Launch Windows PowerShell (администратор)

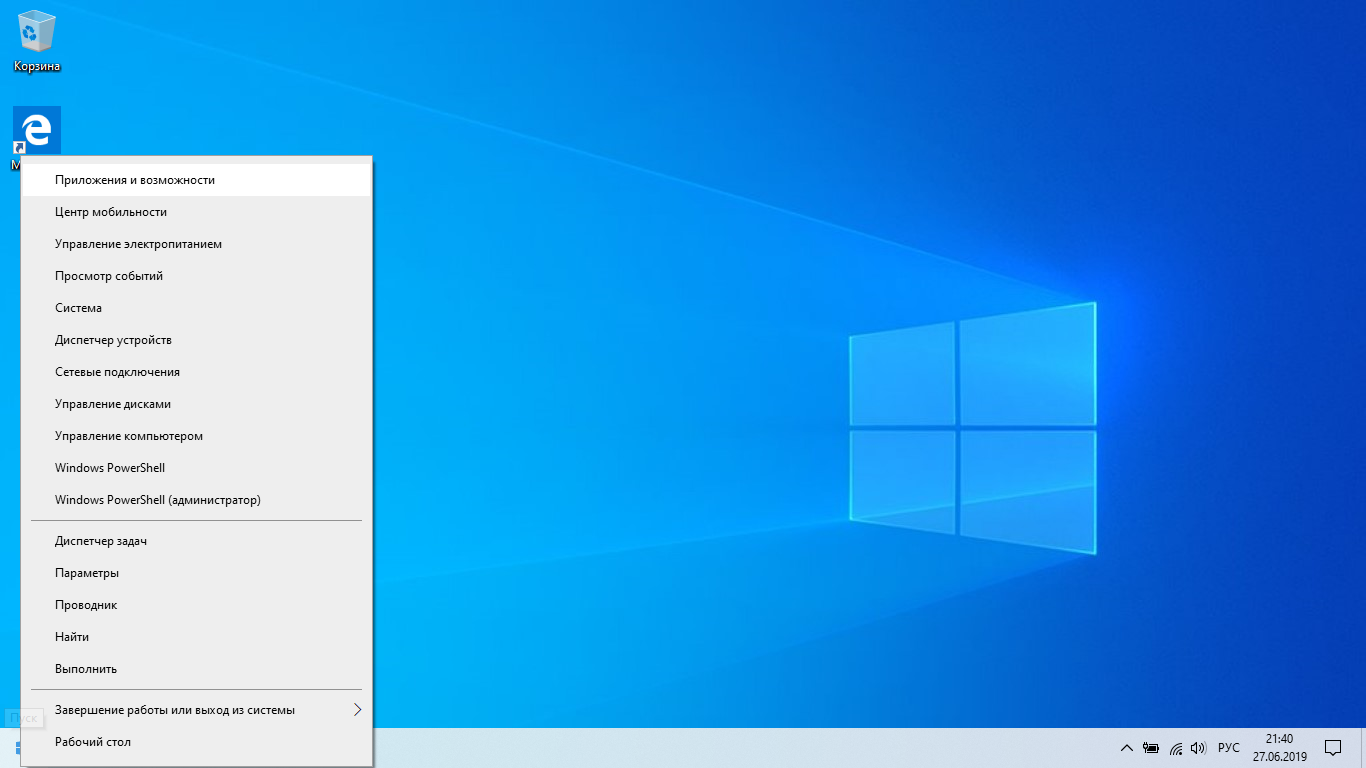coord(197,500)
